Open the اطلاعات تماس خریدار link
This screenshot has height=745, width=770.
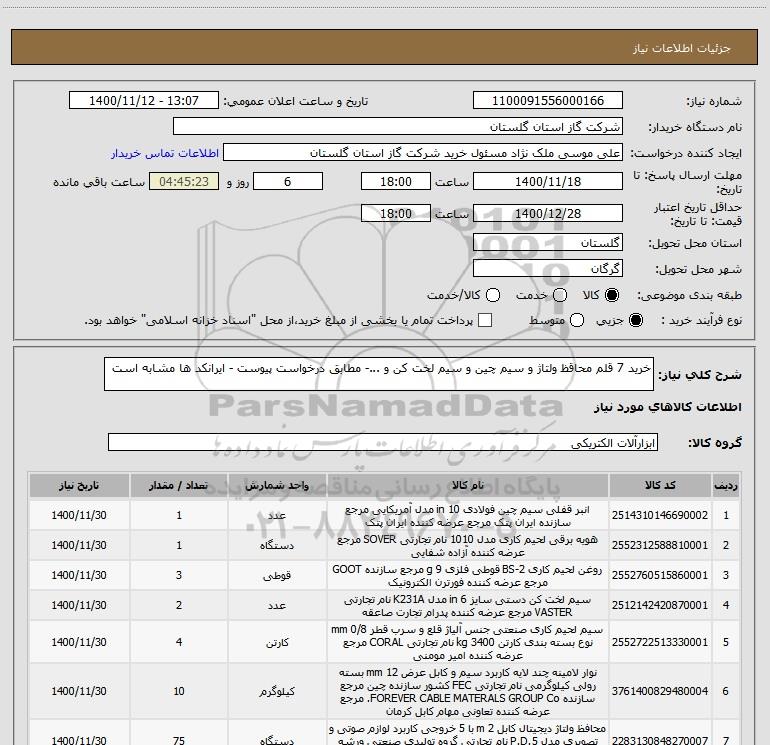(165, 153)
